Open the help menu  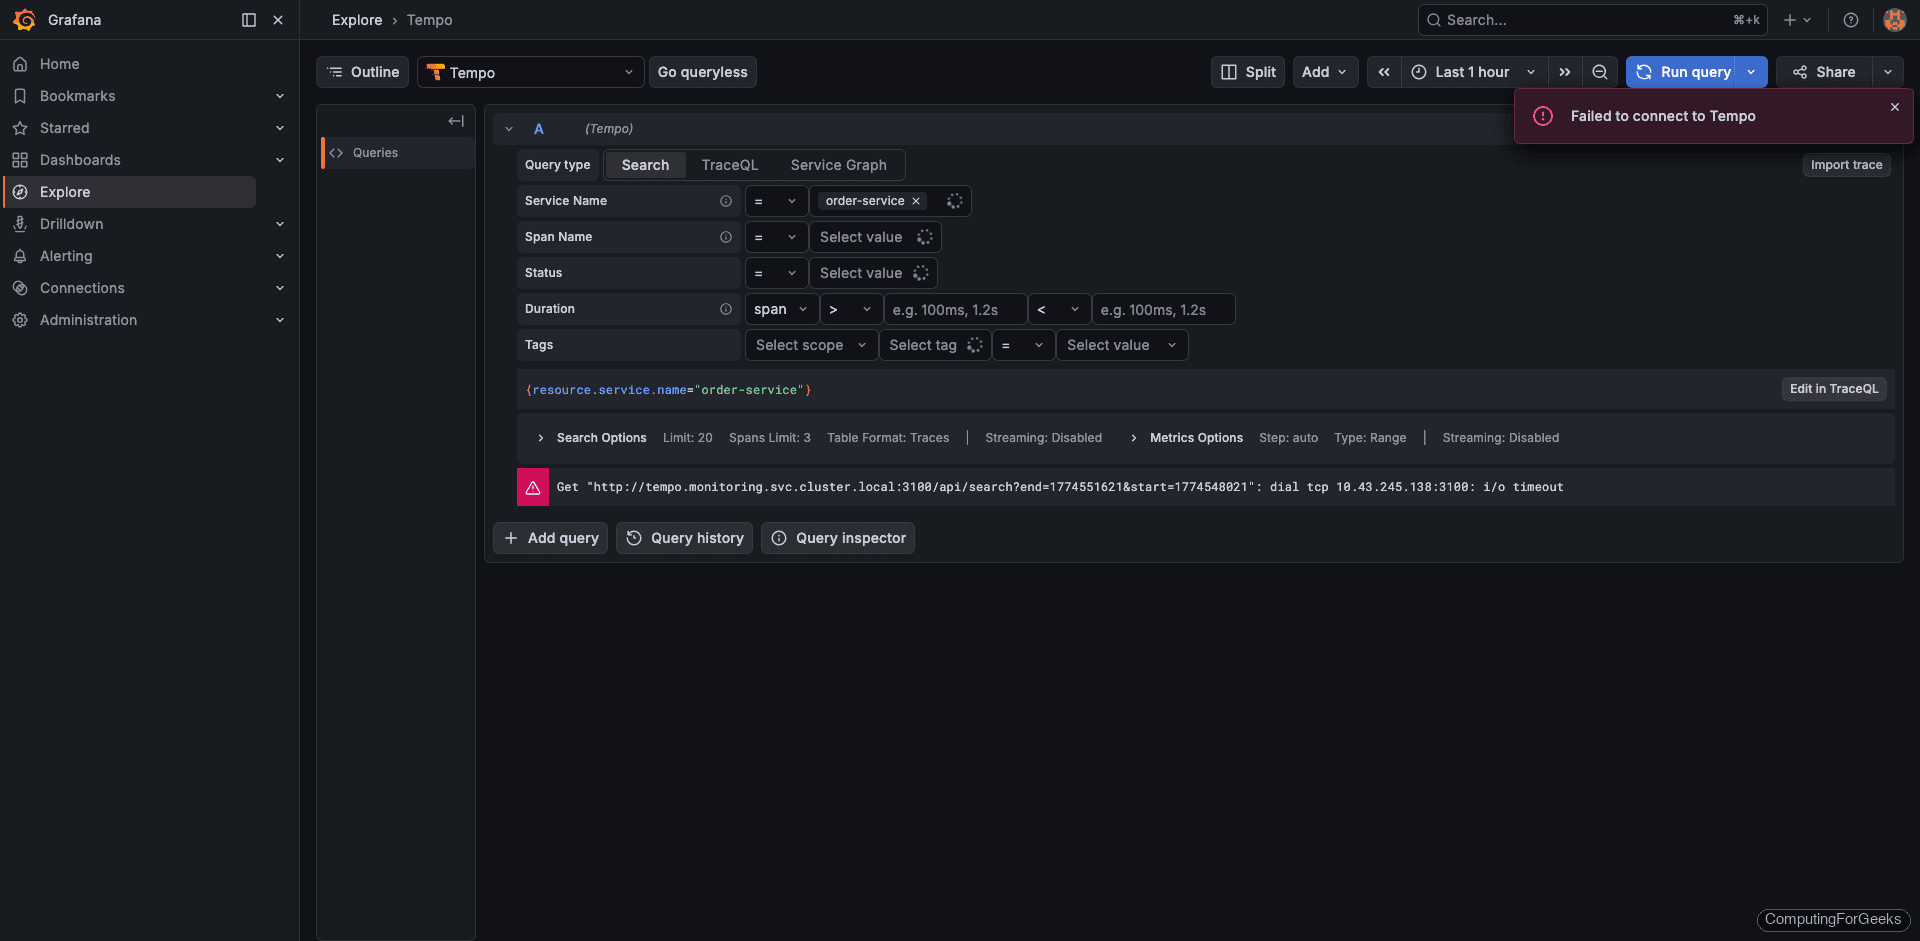tap(1850, 20)
